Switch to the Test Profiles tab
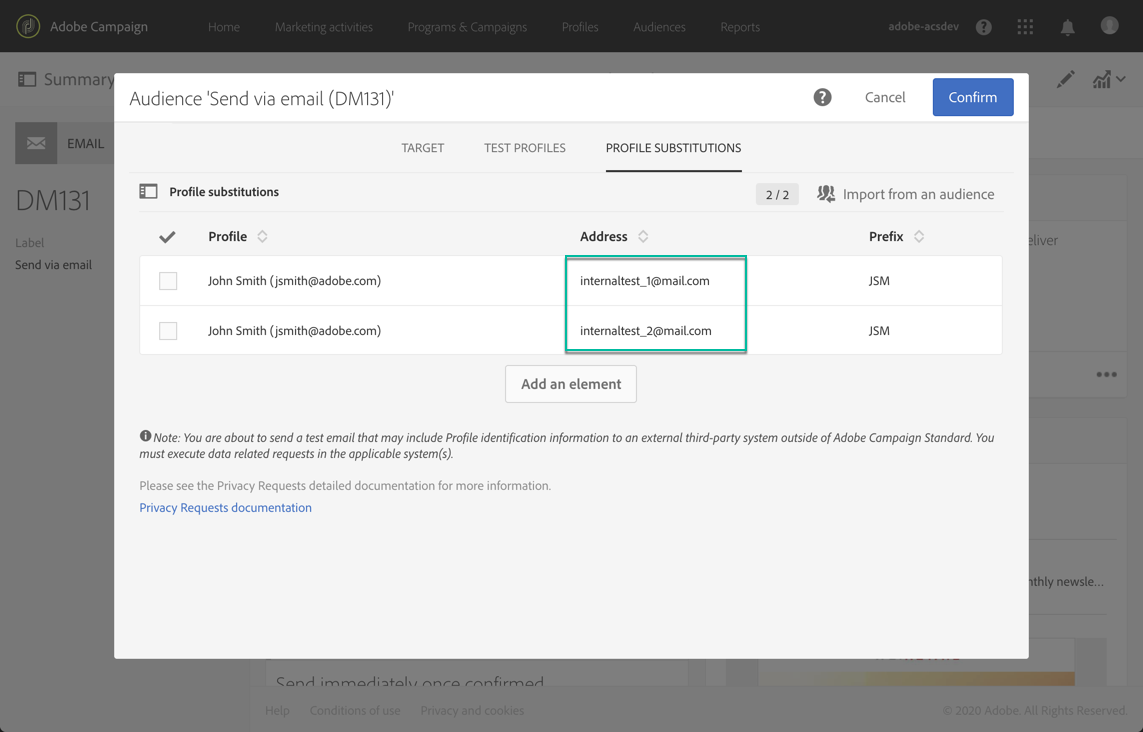This screenshot has height=732, width=1143. 525,148
